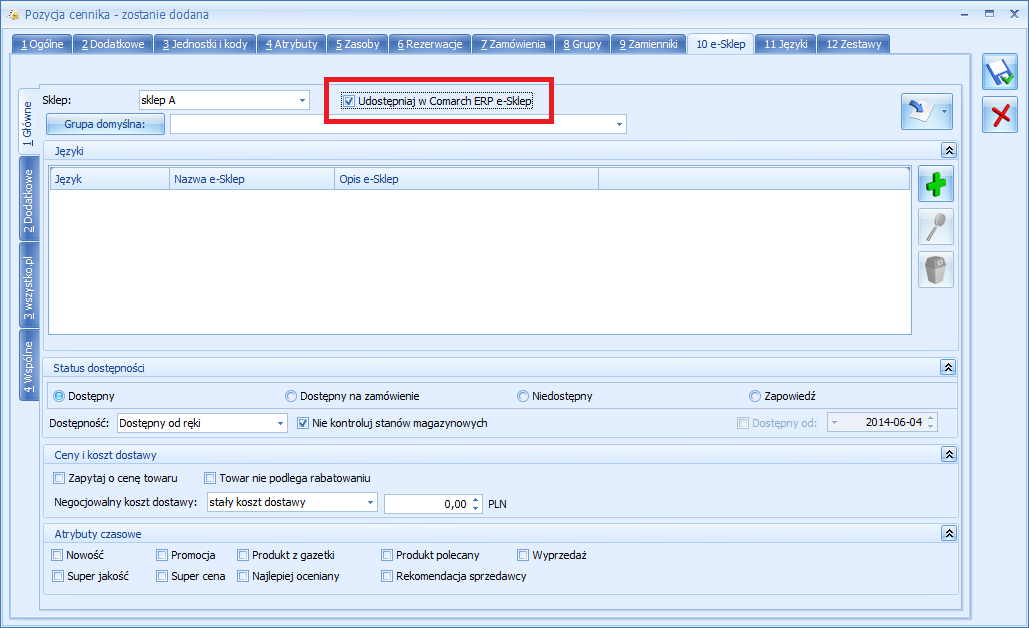Open the 11 Języki tab
This screenshot has width=1029, height=628.
786,44
